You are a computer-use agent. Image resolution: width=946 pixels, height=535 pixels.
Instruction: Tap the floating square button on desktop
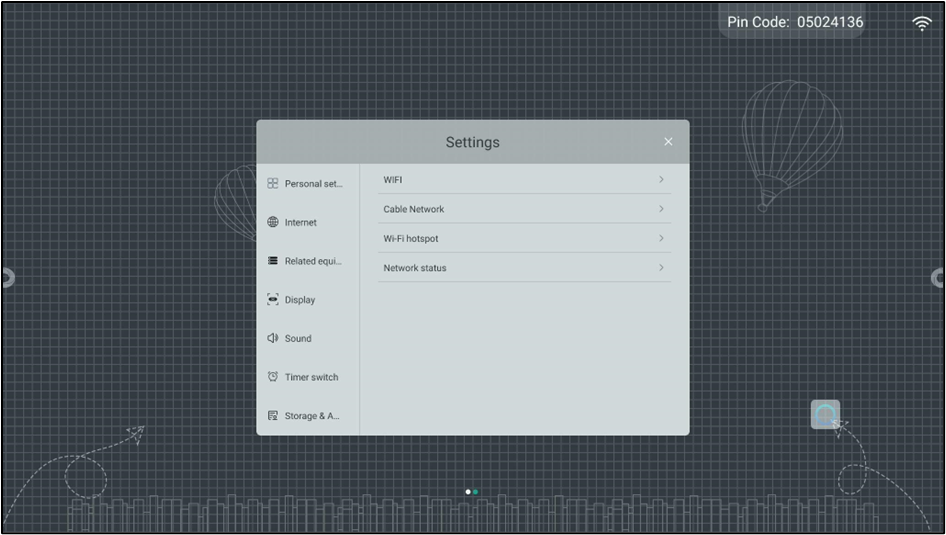(x=825, y=414)
